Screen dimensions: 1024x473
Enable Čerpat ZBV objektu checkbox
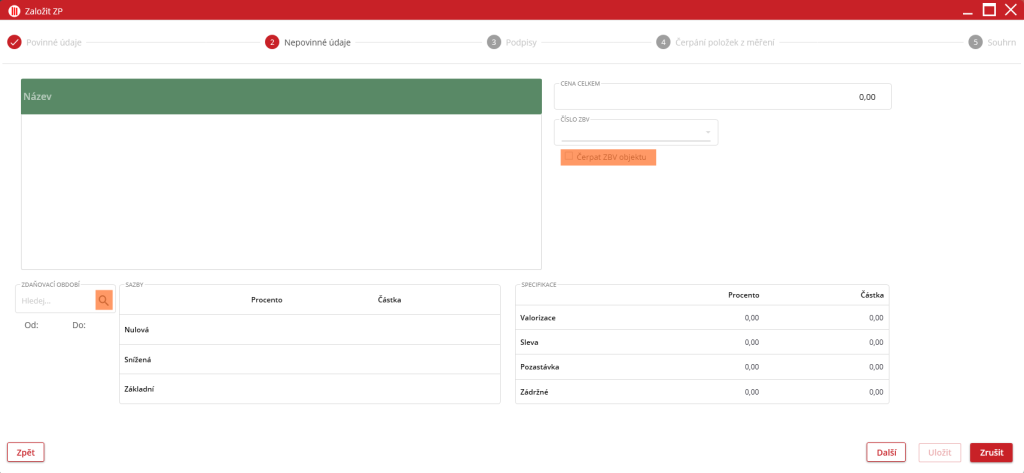(569, 157)
